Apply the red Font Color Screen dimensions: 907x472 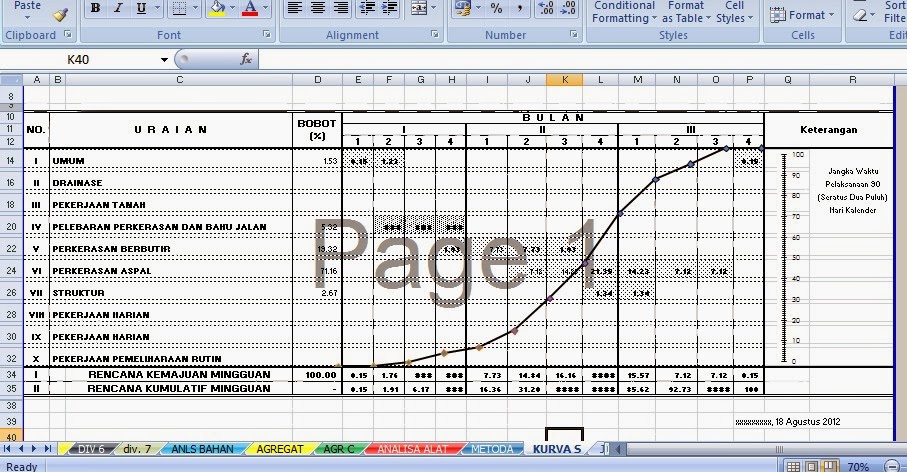point(250,8)
